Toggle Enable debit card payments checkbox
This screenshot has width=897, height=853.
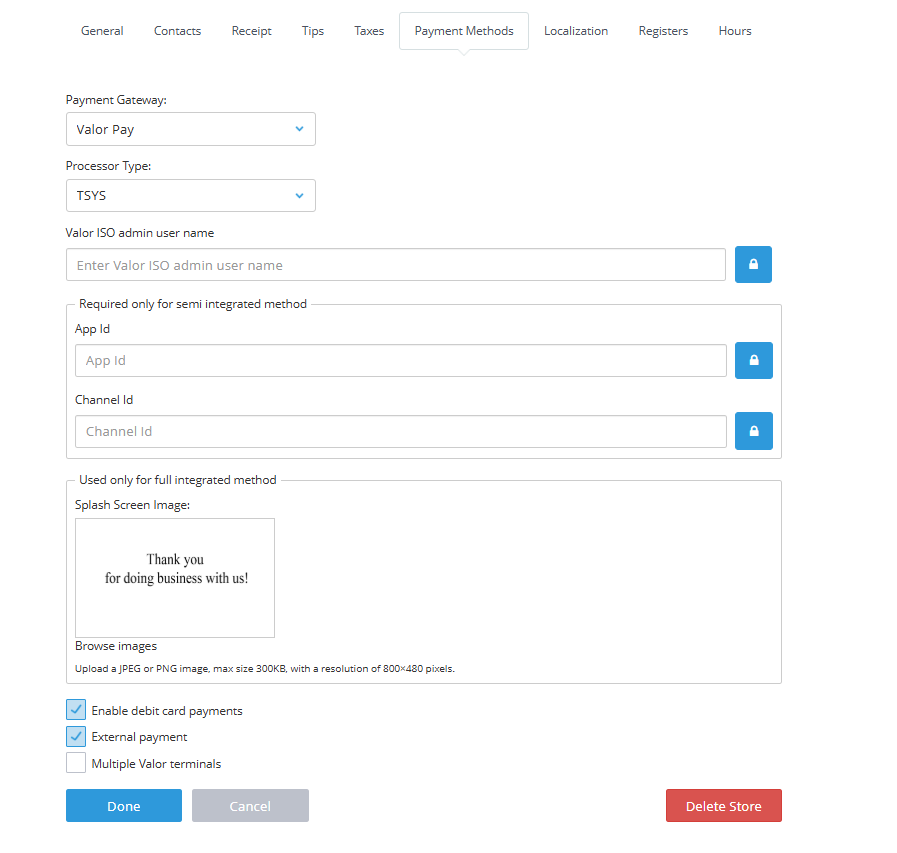tap(76, 710)
